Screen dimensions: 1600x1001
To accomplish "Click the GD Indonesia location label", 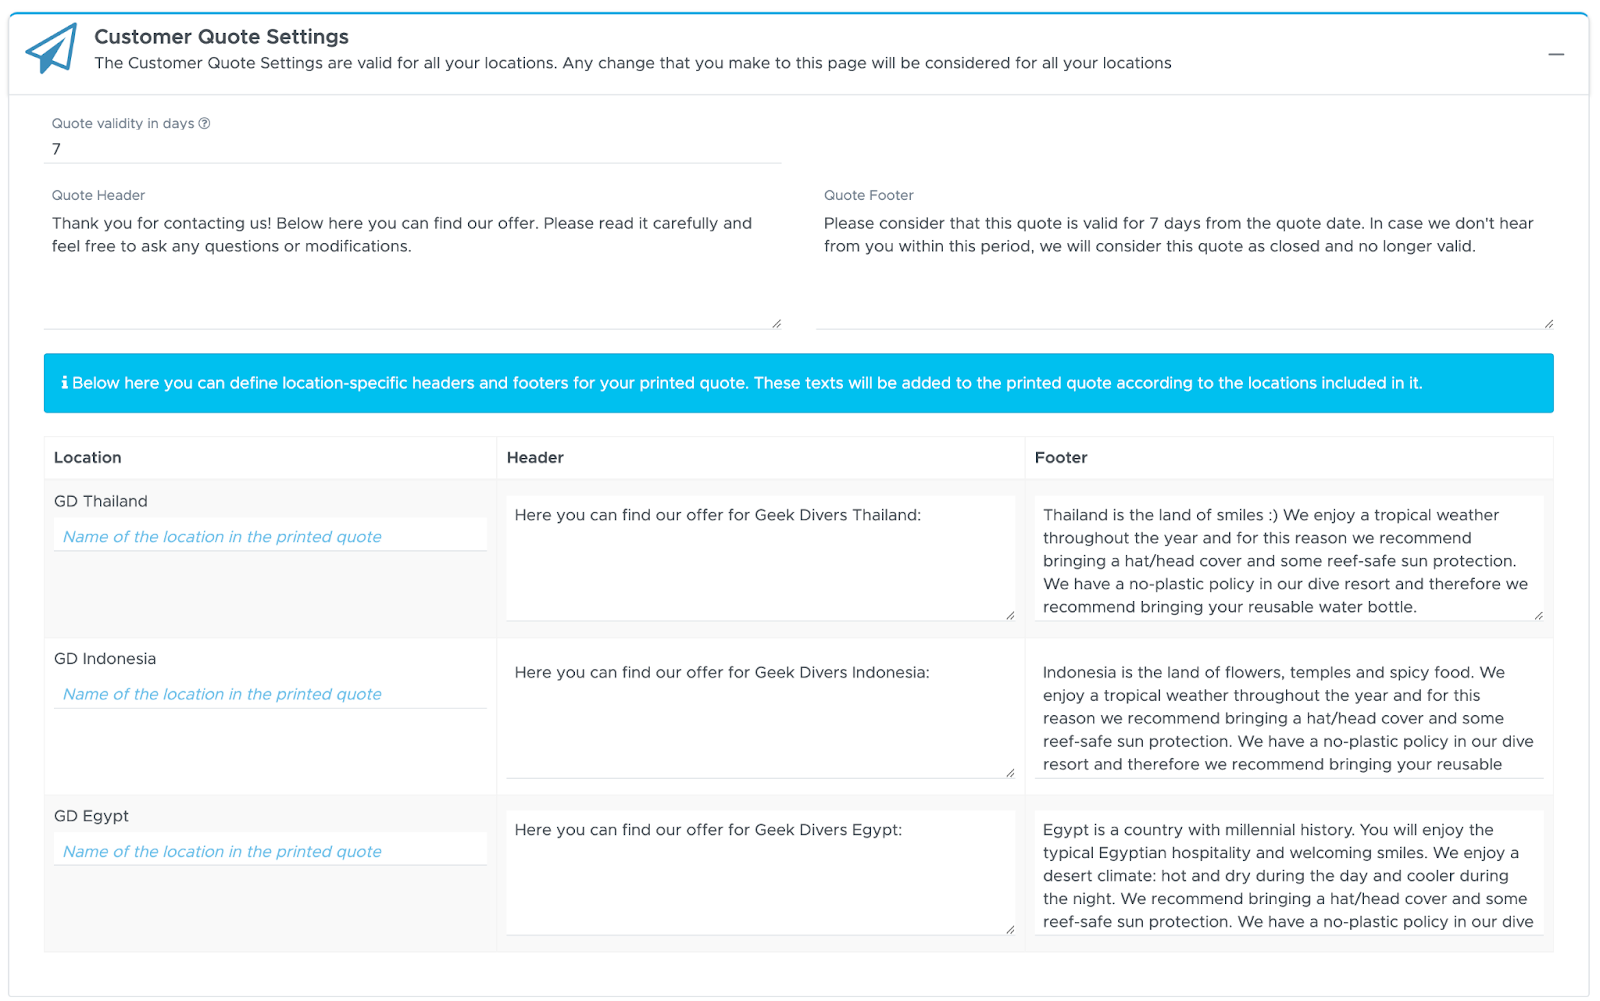I will 105,658.
